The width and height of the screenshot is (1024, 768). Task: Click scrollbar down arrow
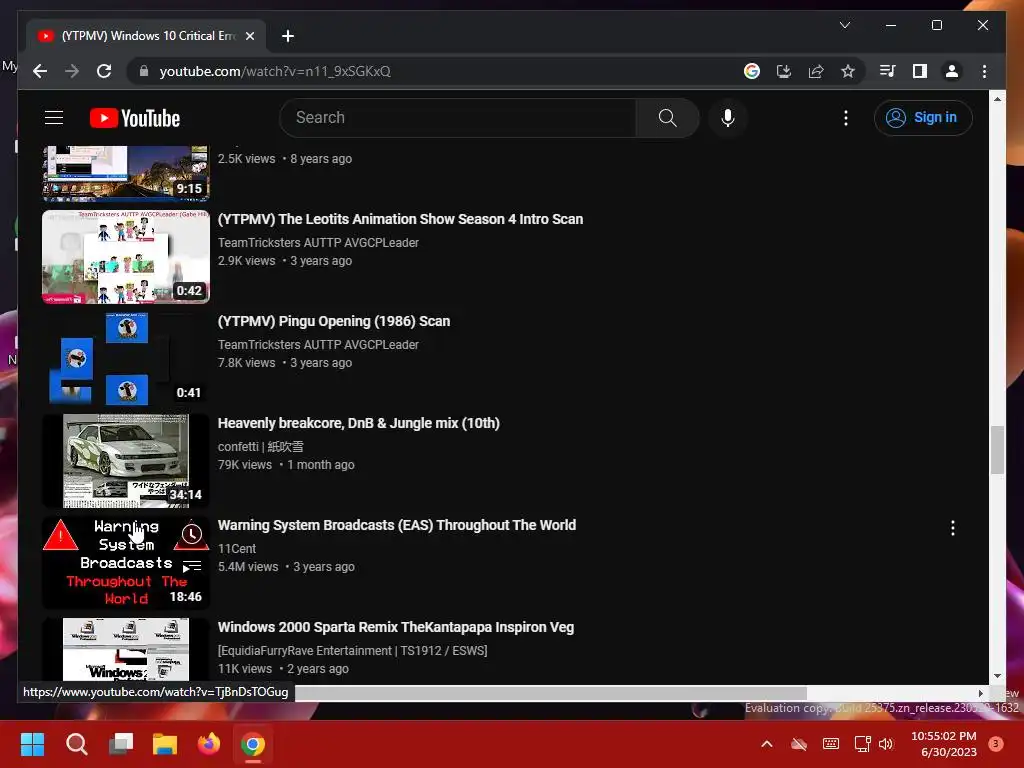(997, 676)
